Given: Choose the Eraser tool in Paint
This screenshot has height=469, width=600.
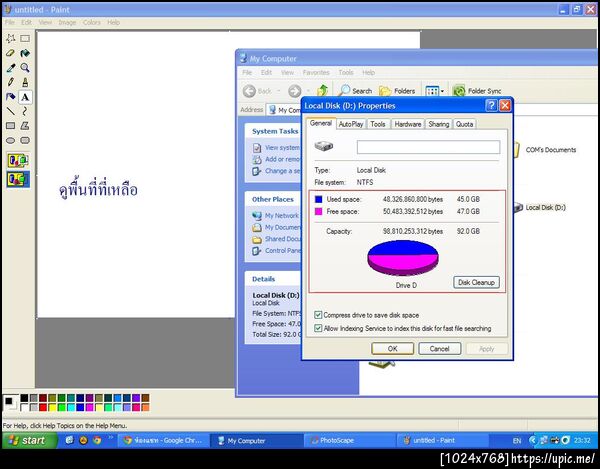Looking at the screenshot, I should point(11,53).
